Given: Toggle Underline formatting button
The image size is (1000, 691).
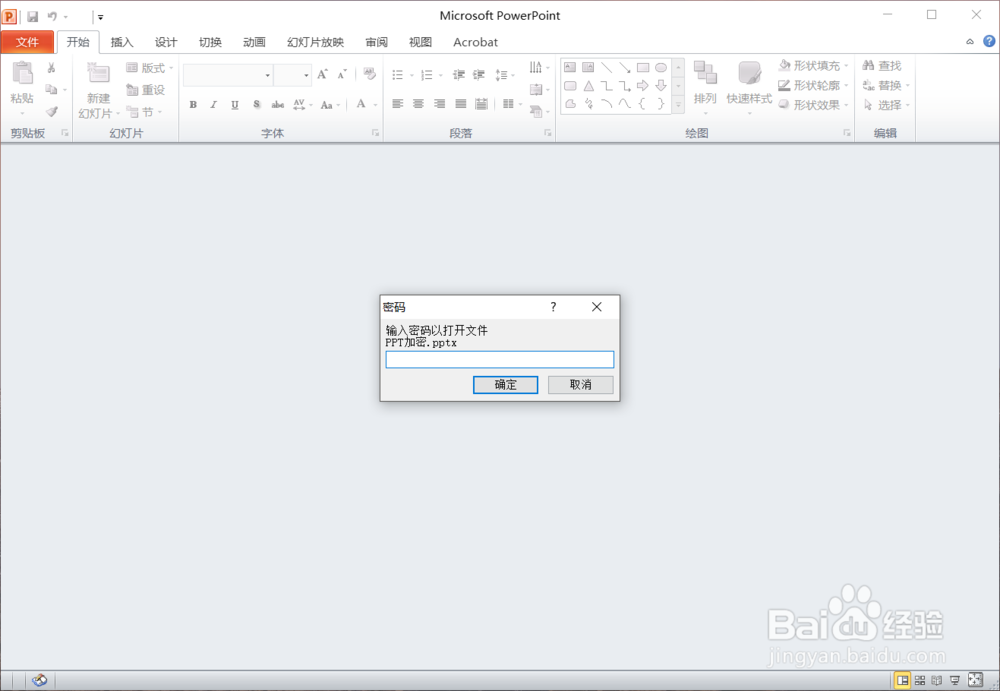Looking at the screenshot, I should (x=235, y=105).
